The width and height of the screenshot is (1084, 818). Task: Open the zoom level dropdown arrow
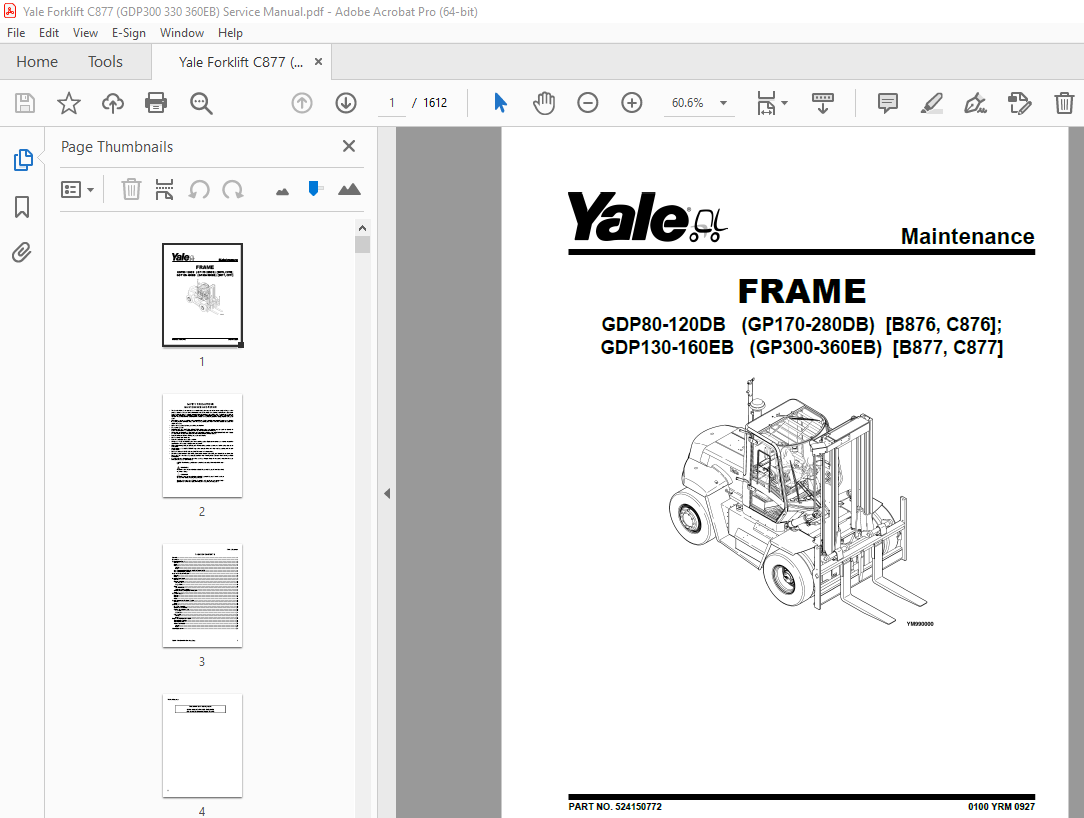(x=724, y=103)
